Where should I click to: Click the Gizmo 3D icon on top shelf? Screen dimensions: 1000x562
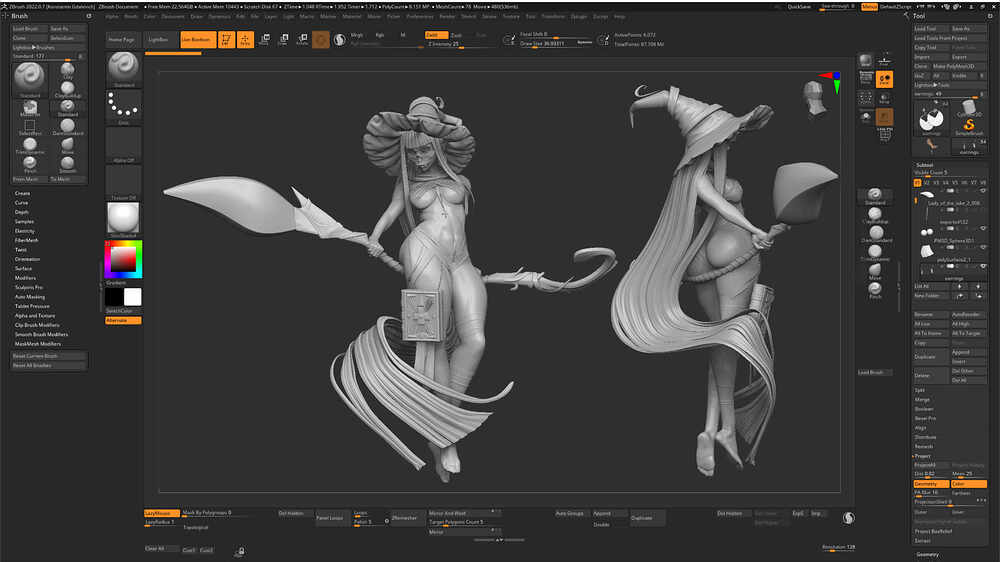(x=321, y=40)
